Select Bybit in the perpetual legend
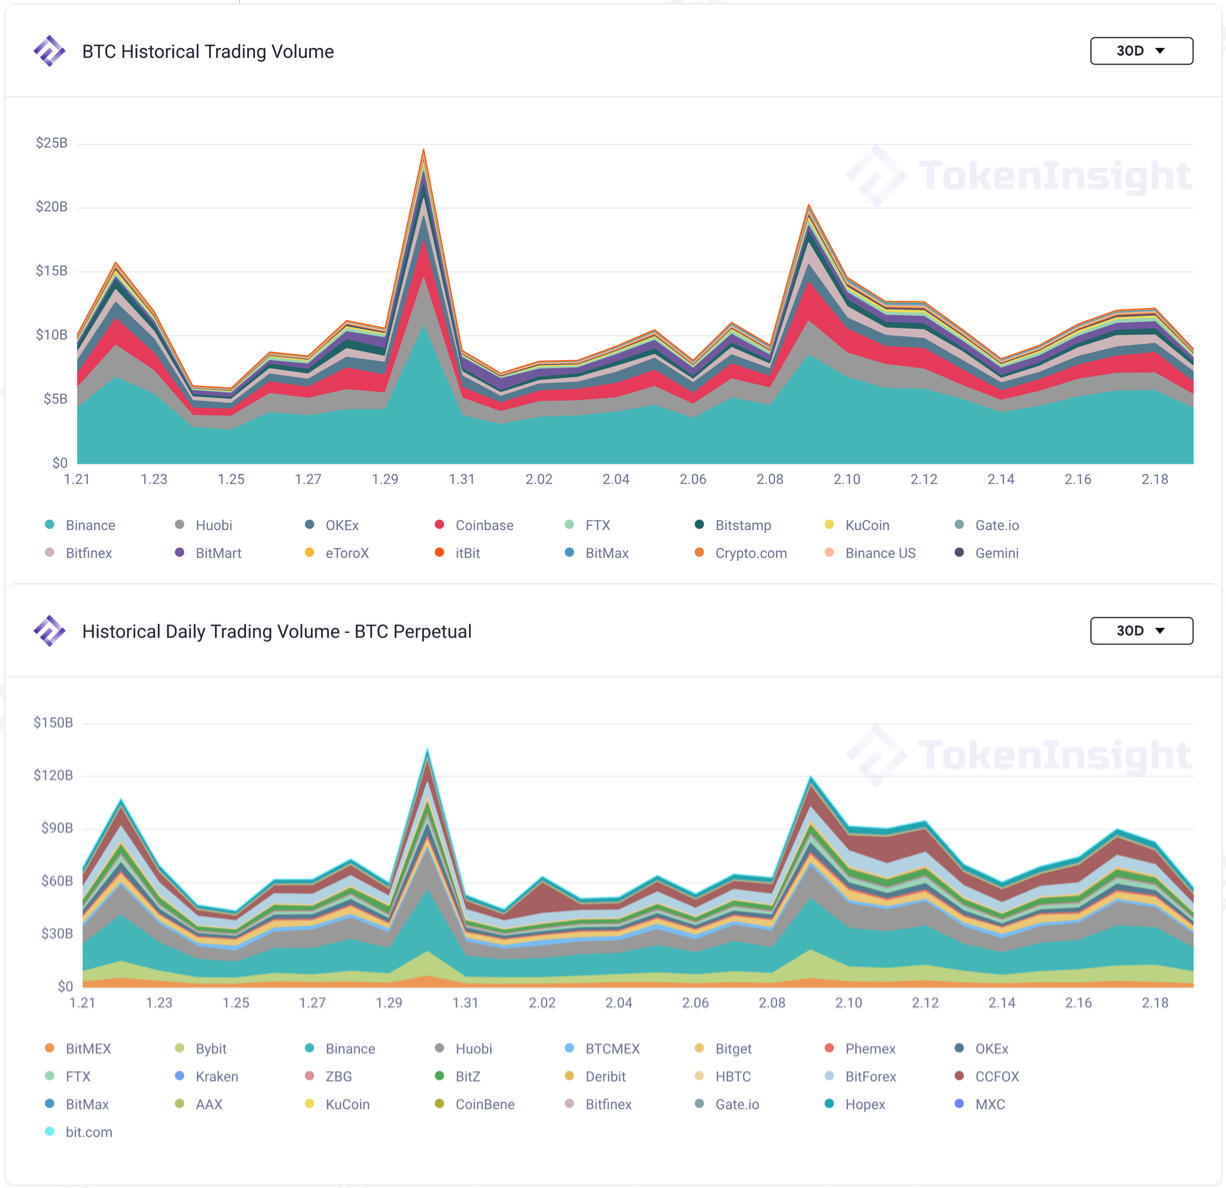The width and height of the screenshot is (1226, 1188). click(x=200, y=1049)
